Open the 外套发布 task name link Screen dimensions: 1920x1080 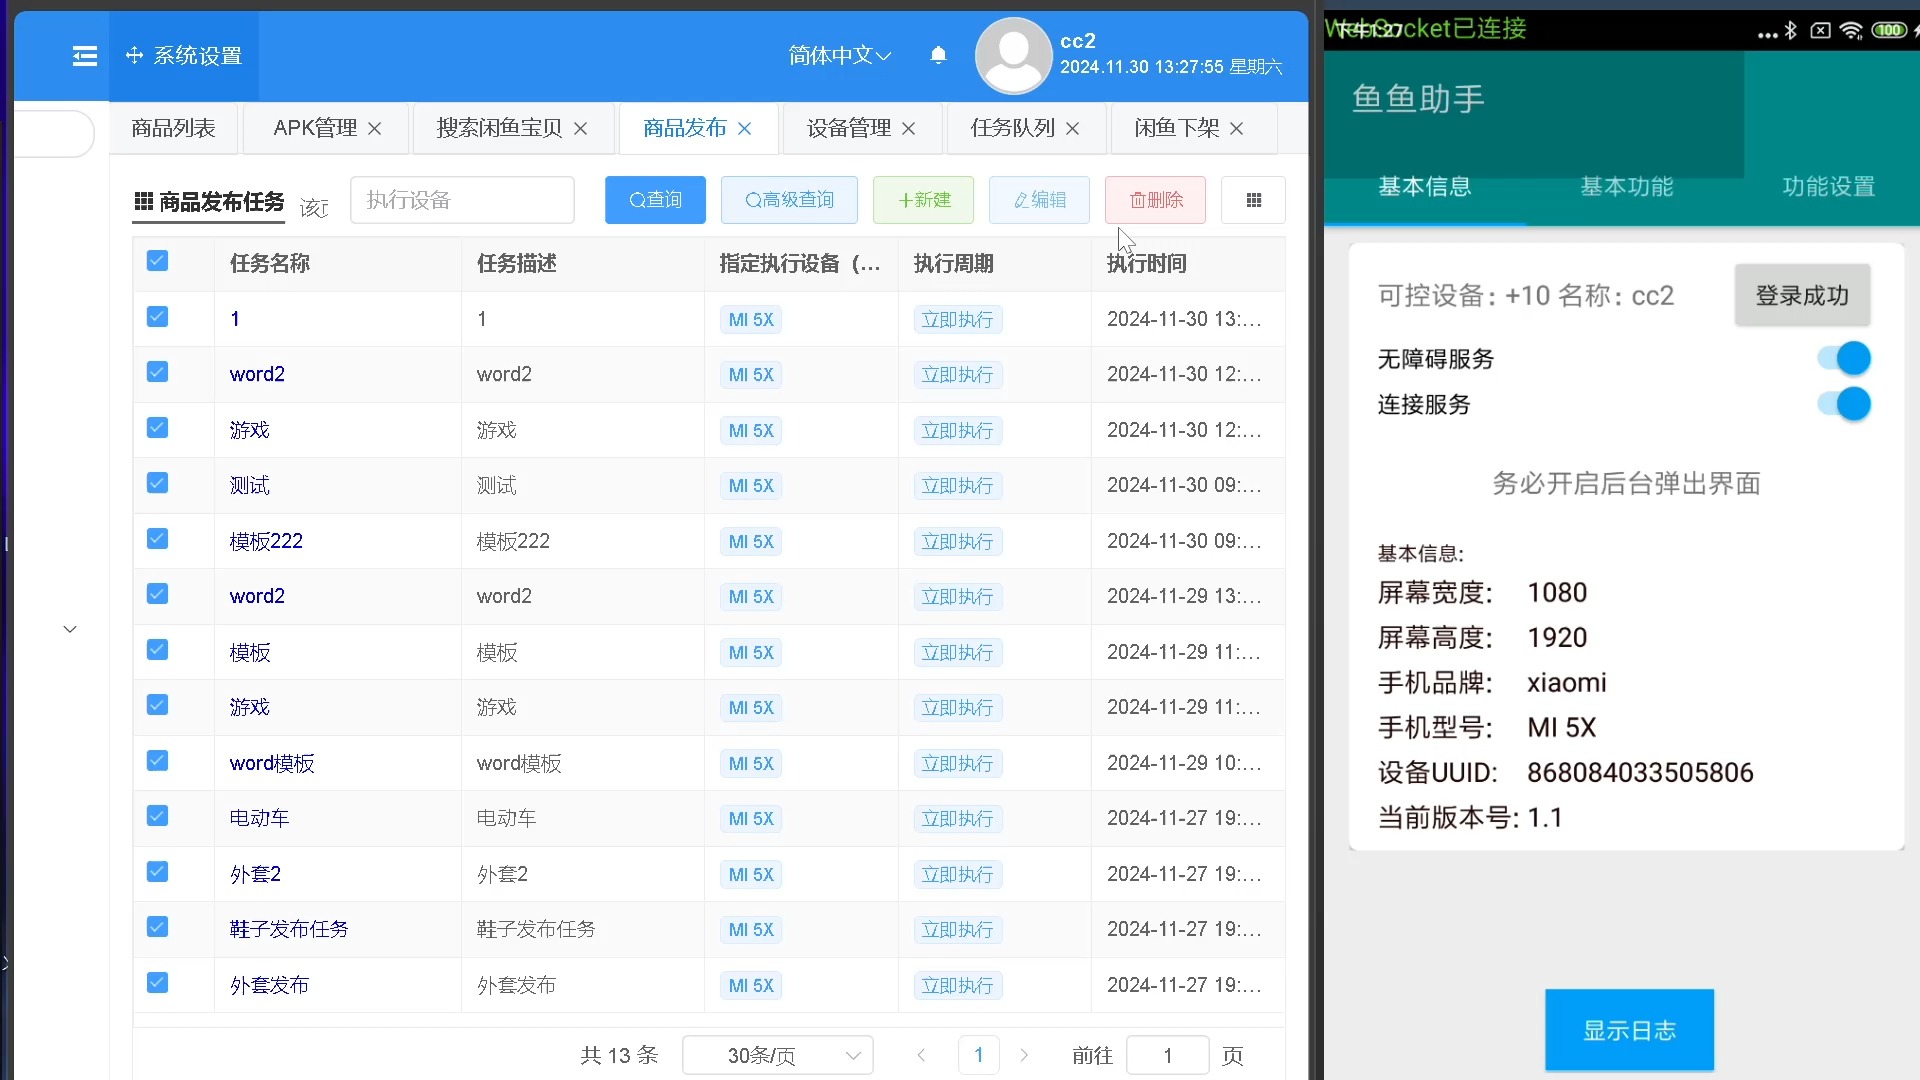[x=269, y=985]
